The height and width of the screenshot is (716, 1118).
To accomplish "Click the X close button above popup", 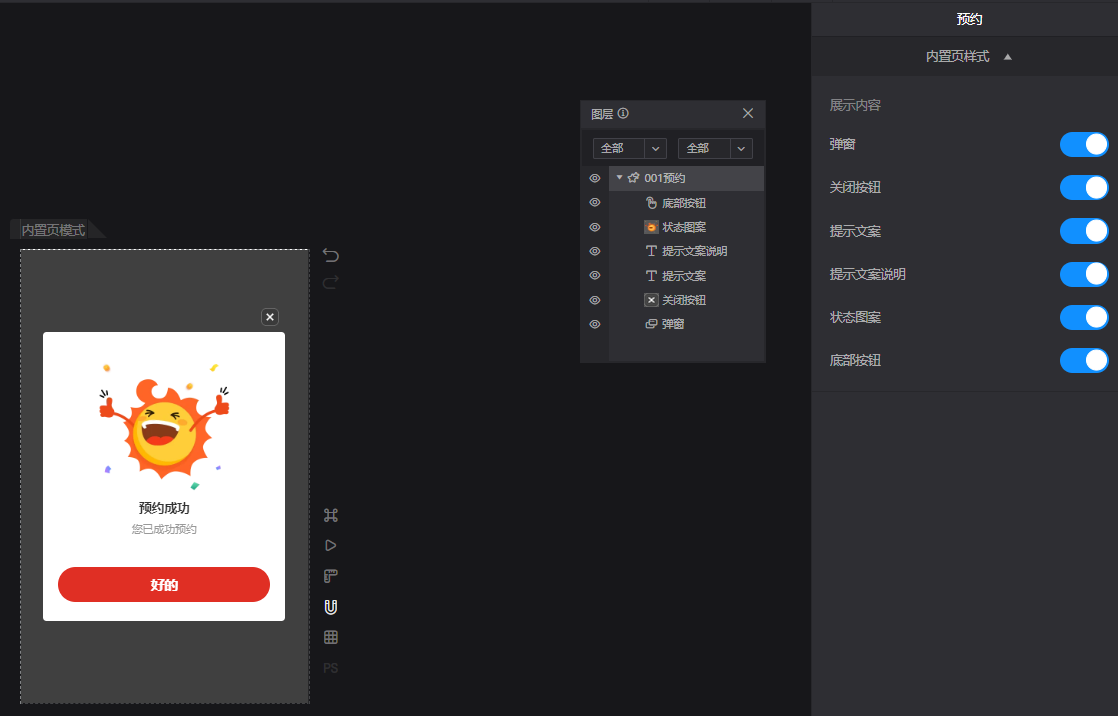I will tap(270, 317).
